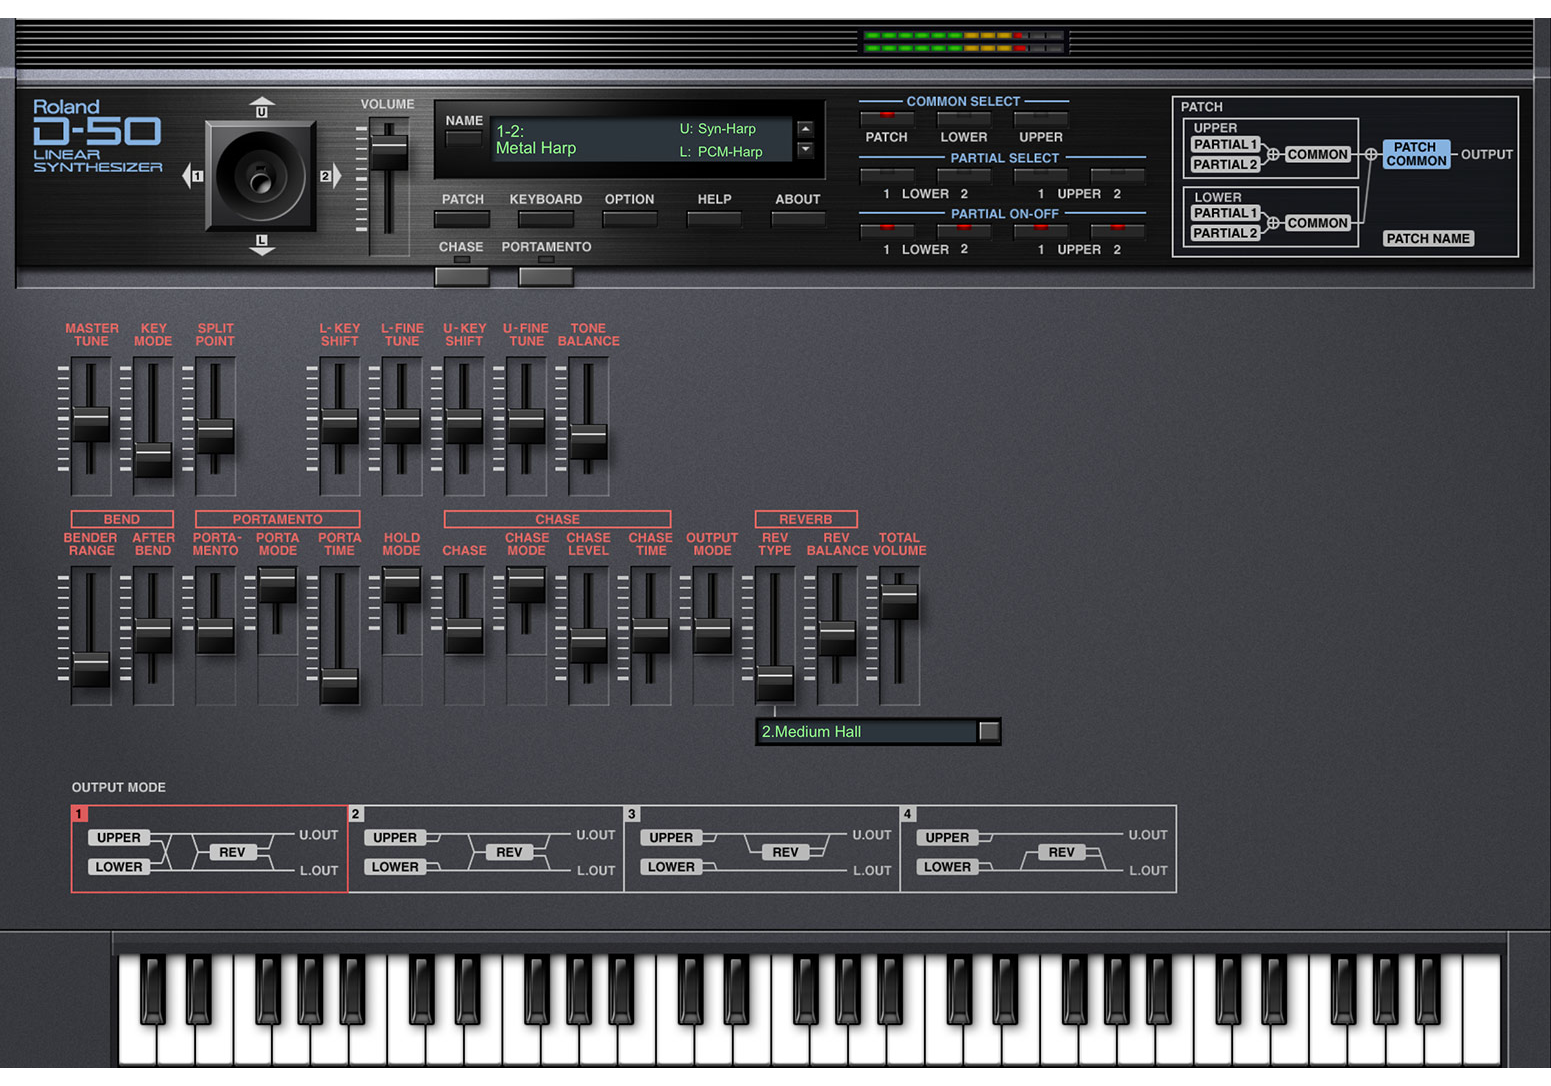Click the TOTAL VOLUME slider handle
1551x1086 pixels.
899,601
